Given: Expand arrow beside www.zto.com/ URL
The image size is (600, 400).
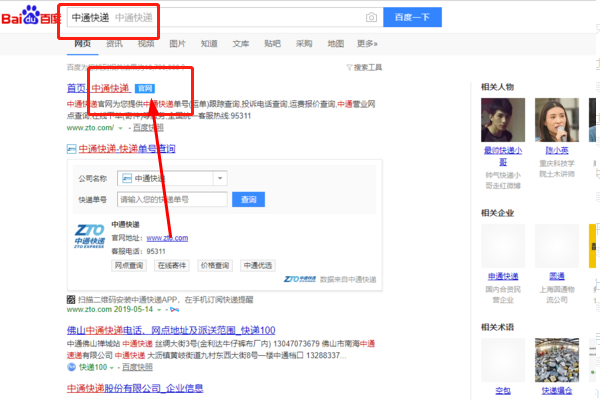Looking at the screenshot, I should click(121, 128).
